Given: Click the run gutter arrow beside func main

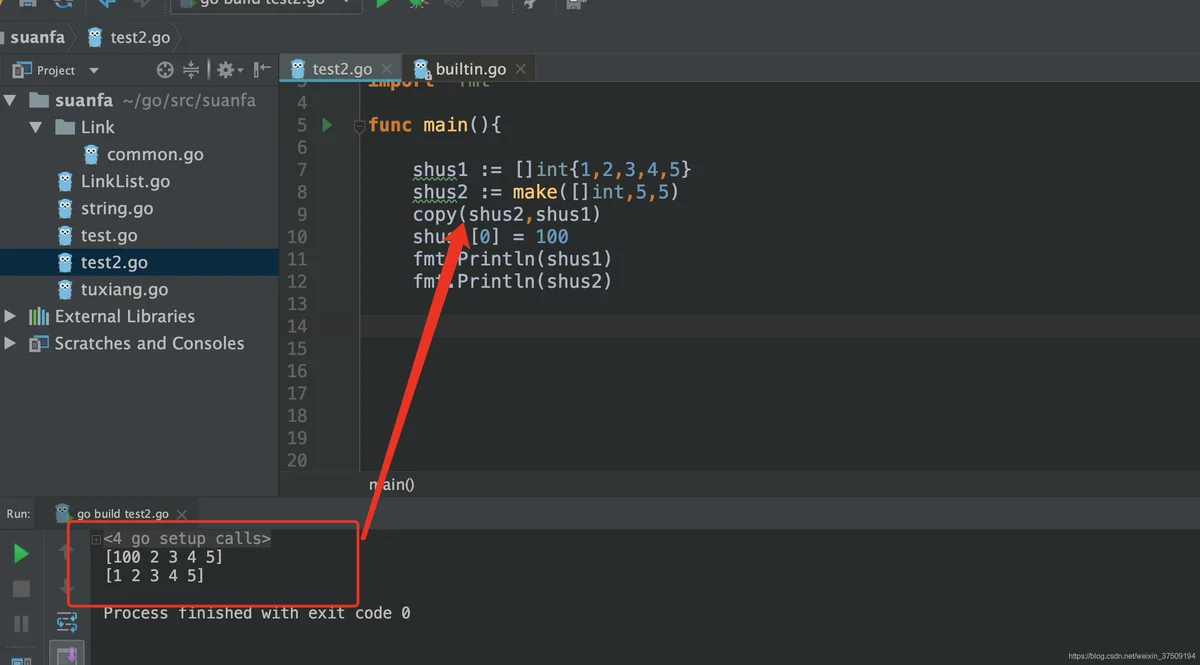Looking at the screenshot, I should [x=326, y=125].
